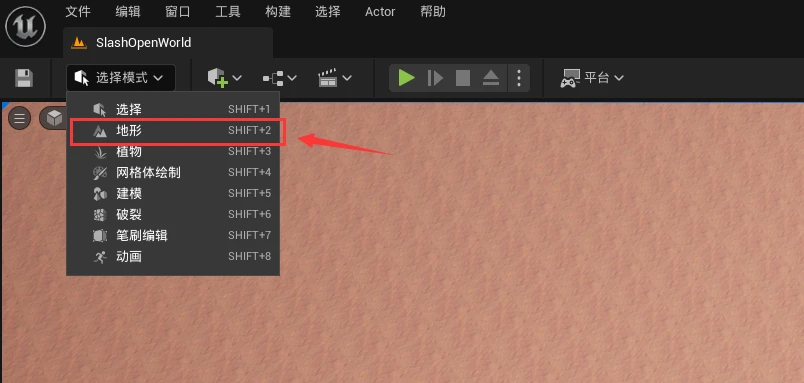Image resolution: width=804 pixels, height=383 pixels.
Task: Click the cinematics clapperboard icon
Action: click(x=328, y=78)
